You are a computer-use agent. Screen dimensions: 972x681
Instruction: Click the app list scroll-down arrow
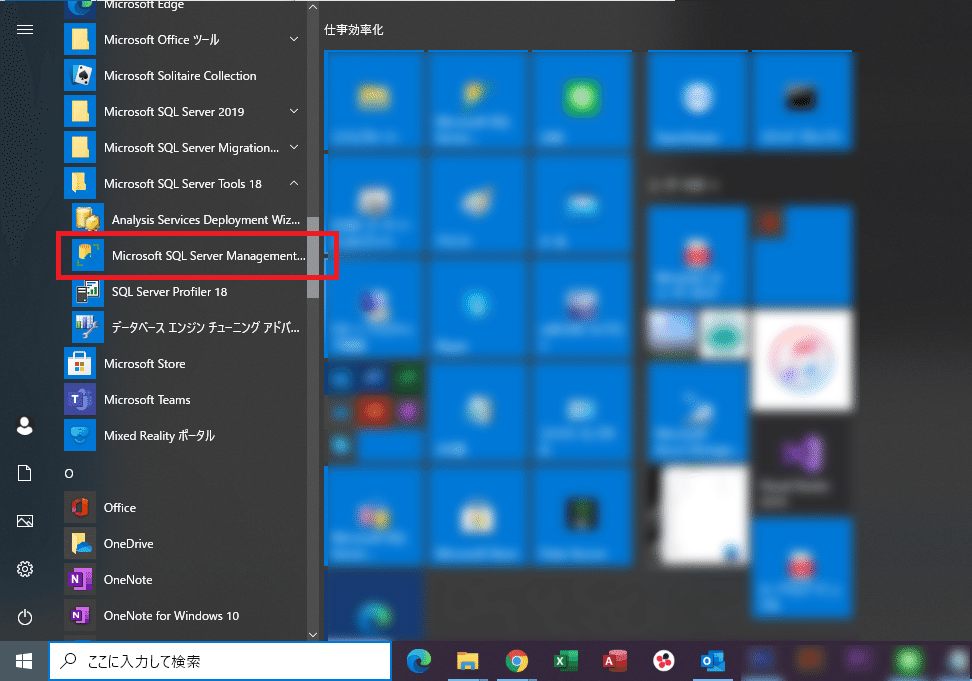click(313, 634)
